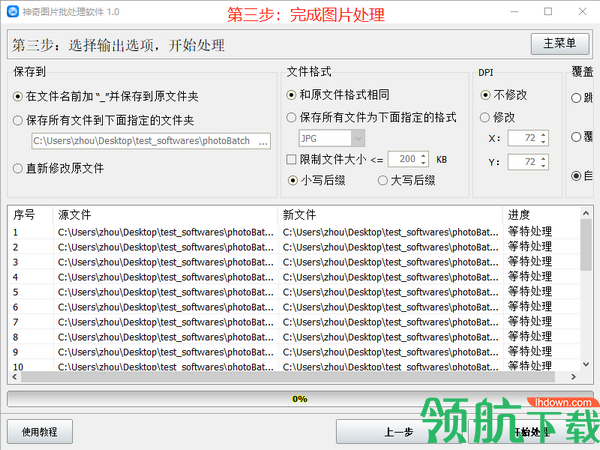Click the 200 KB file size field
This screenshot has width=600, height=450.
point(403,159)
